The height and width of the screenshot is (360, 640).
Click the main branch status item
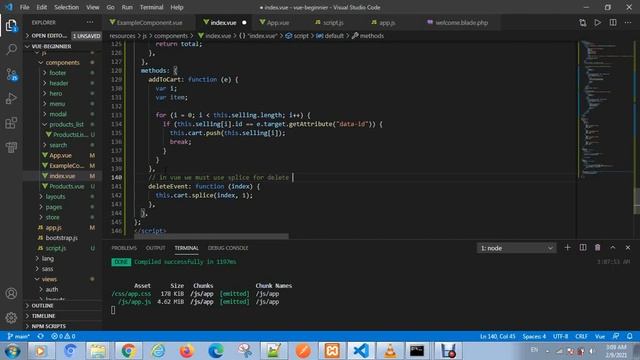click(x=19, y=336)
